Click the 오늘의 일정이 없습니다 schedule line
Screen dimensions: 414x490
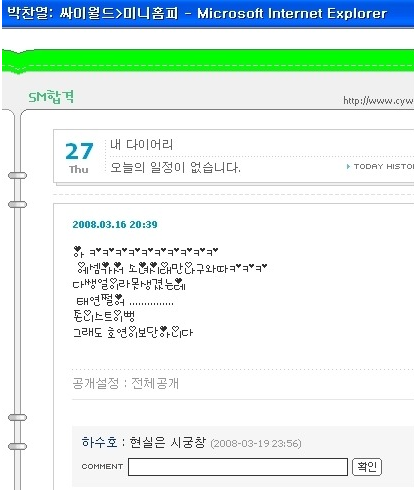click(175, 167)
